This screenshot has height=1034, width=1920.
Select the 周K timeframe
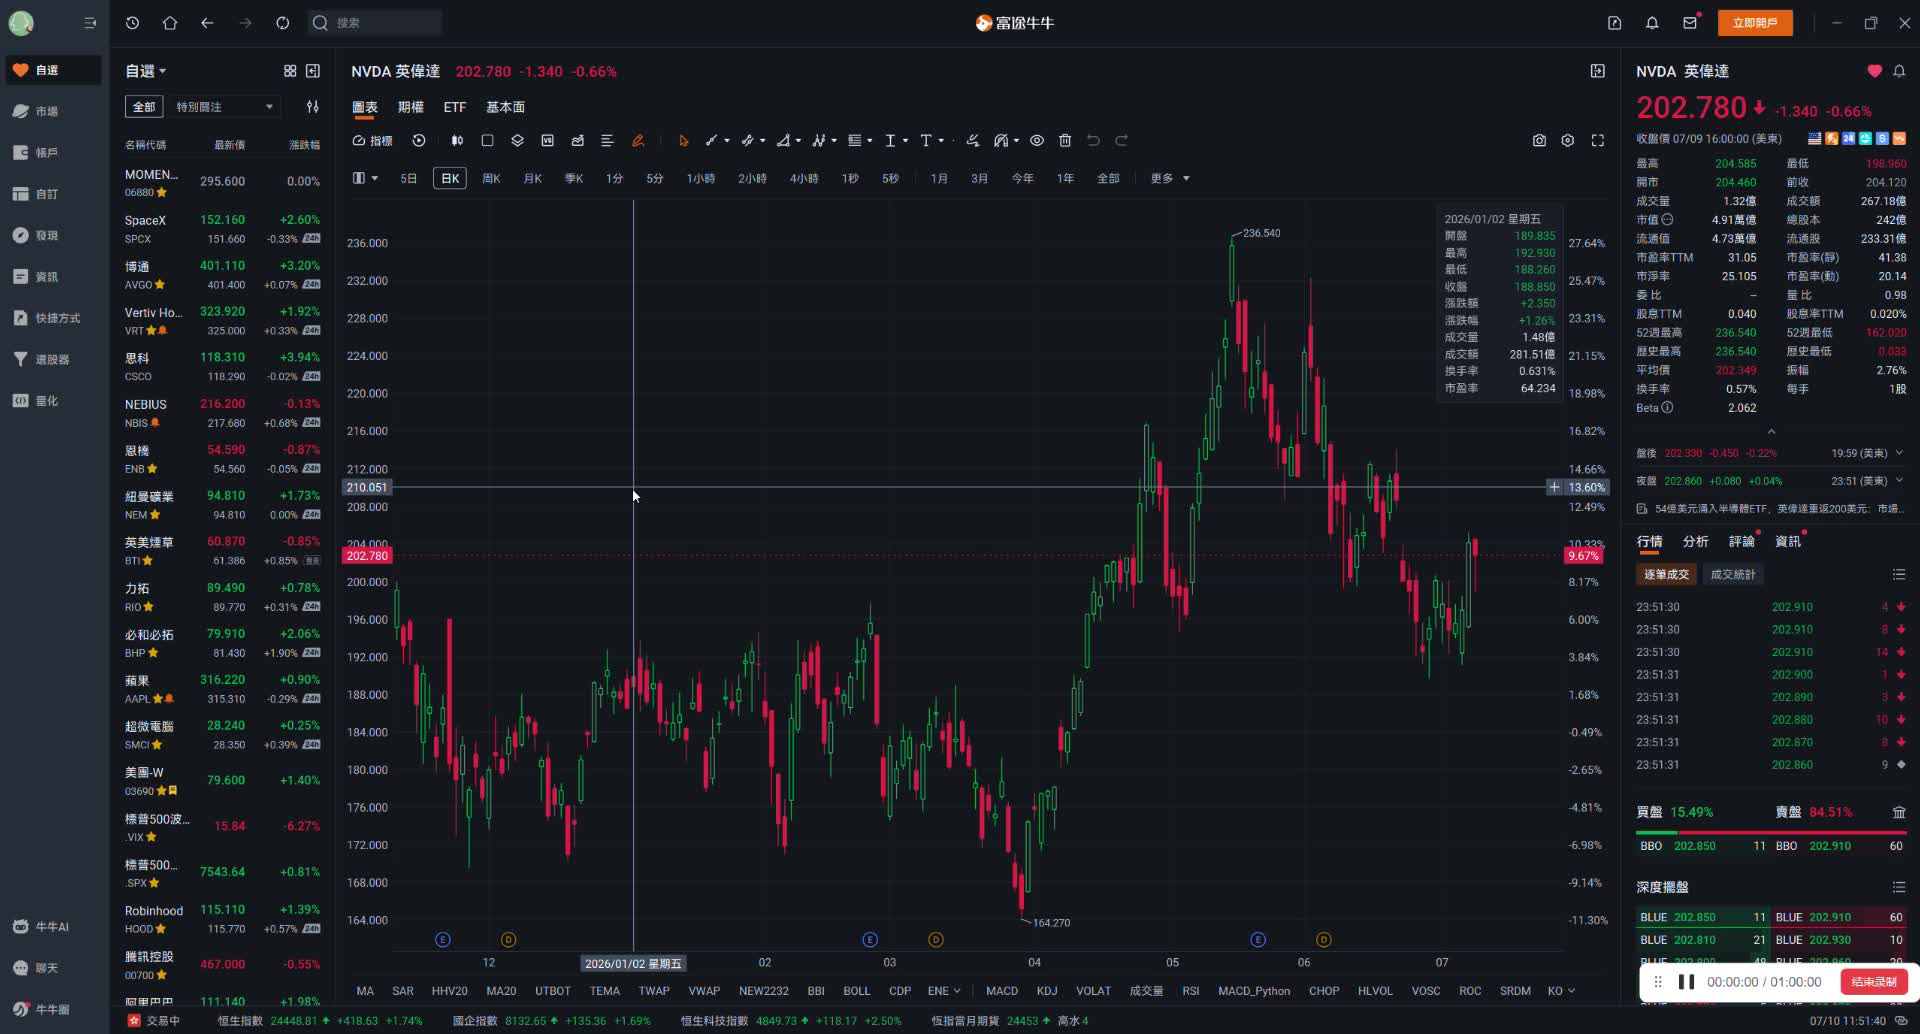[491, 178]
